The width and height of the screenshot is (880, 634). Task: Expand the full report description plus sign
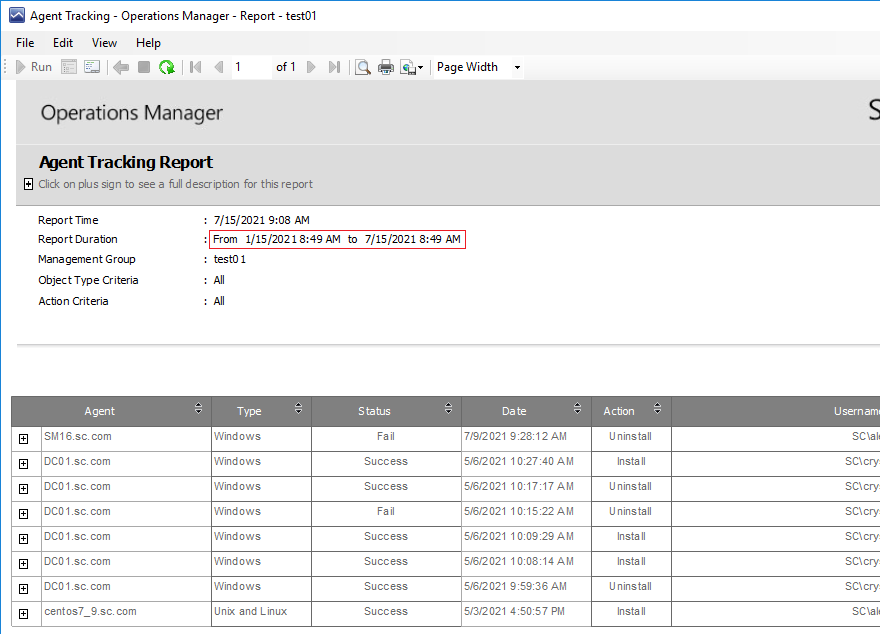point(28,184)
